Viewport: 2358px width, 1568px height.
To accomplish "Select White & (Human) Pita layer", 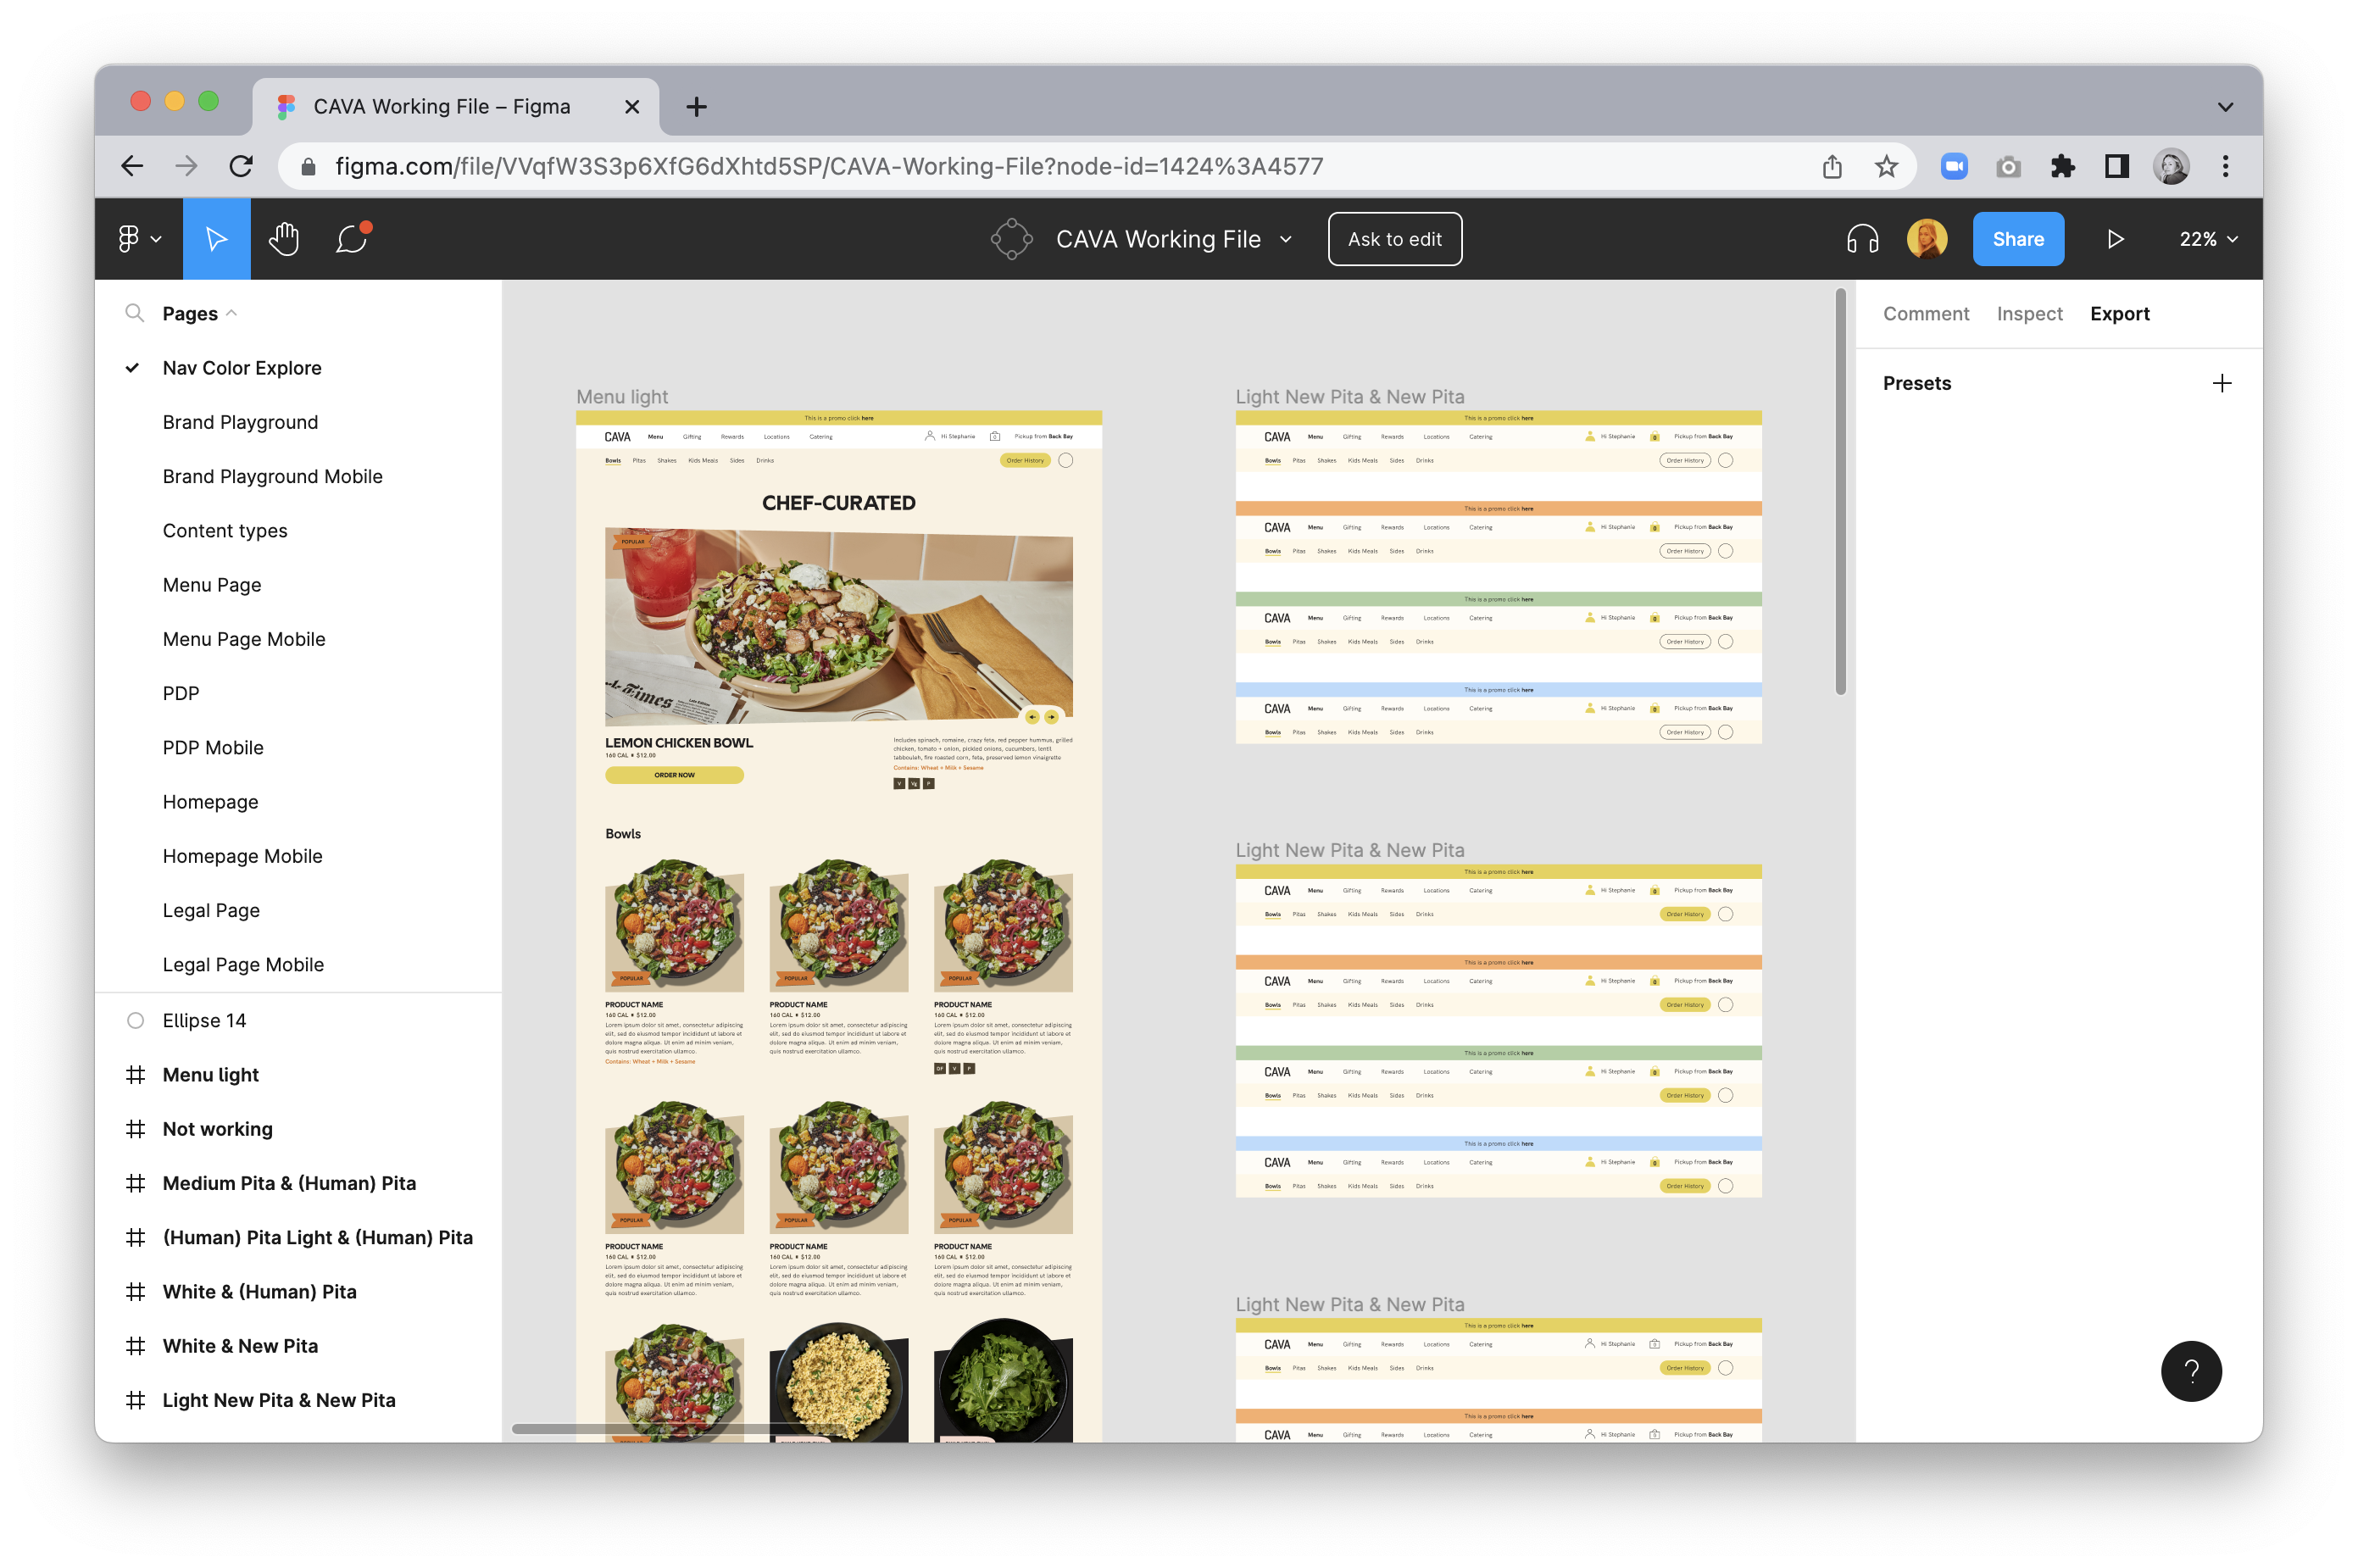I will coord(298,1290).
